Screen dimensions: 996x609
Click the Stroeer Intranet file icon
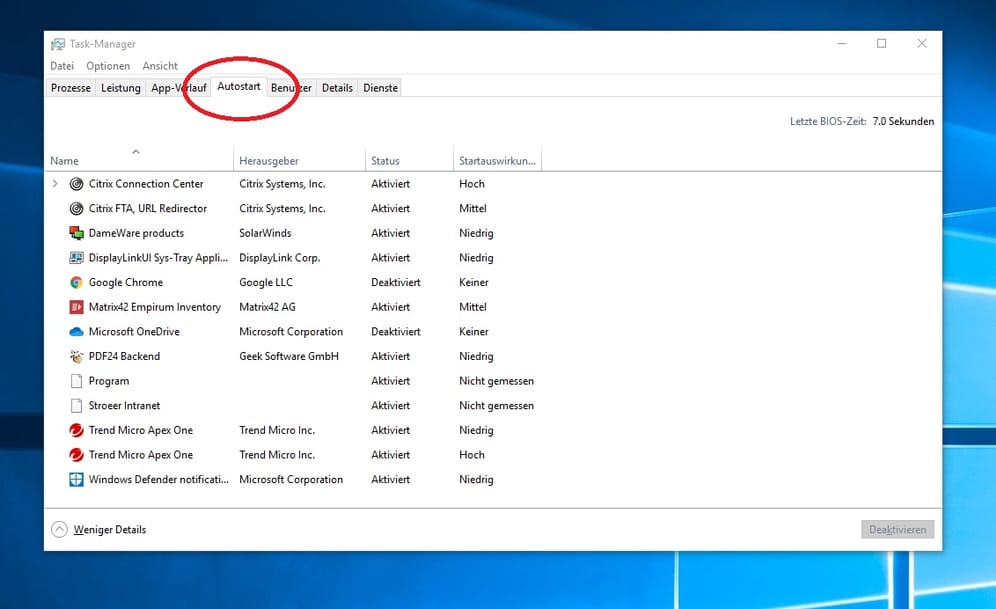tap(76, 406)
